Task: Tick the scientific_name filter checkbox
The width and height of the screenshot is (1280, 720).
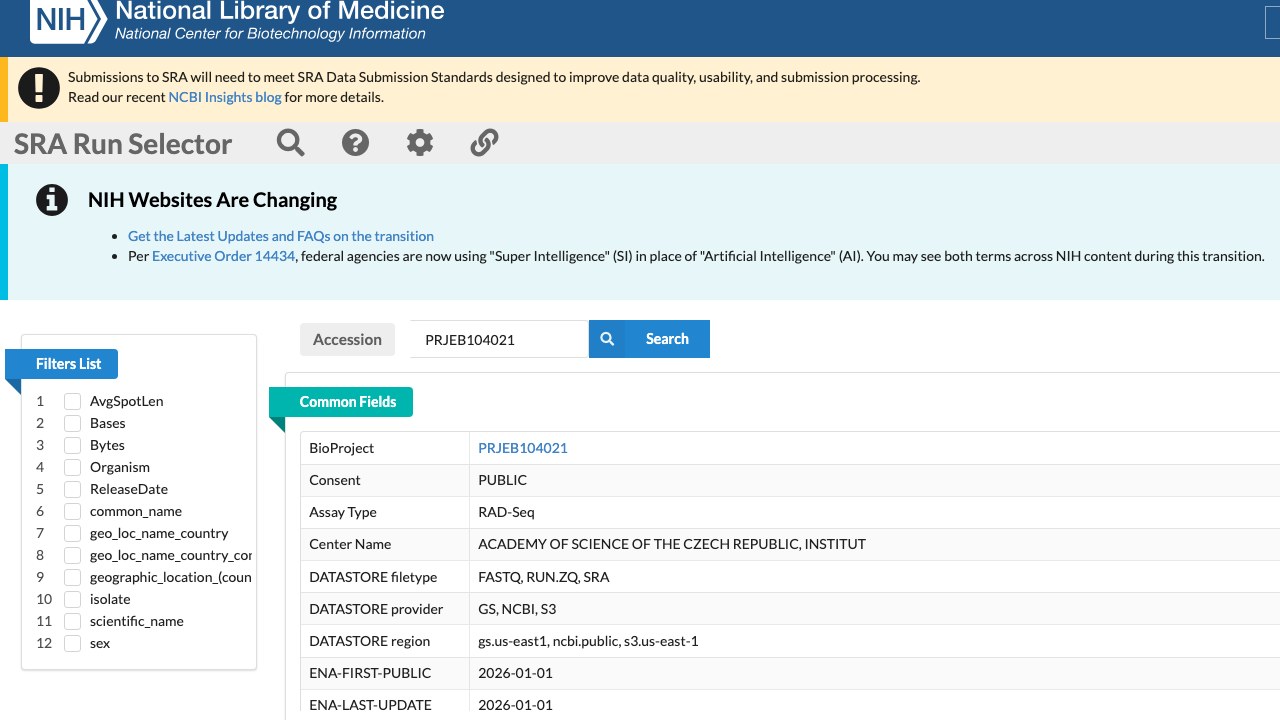Action: 72,621
